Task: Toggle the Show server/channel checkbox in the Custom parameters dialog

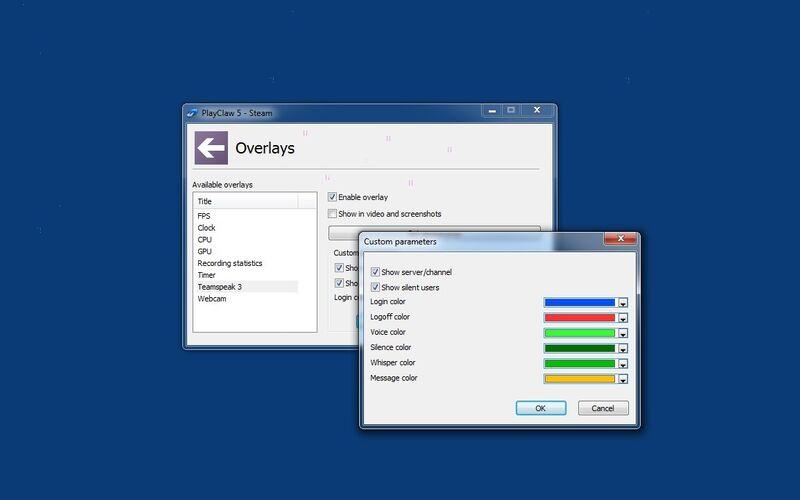Action: 375,272
